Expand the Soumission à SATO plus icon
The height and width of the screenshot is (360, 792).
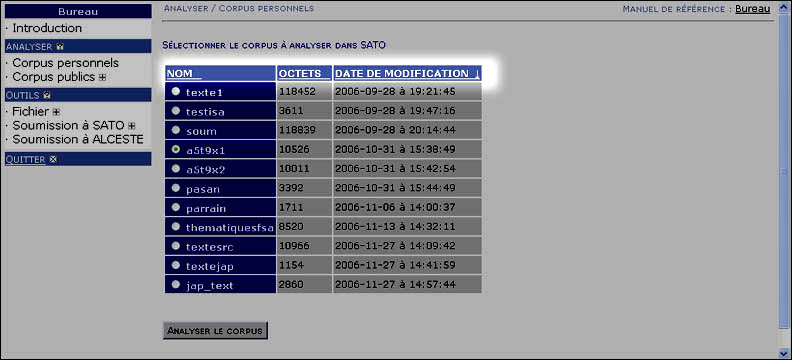click(x=132, y=126)
